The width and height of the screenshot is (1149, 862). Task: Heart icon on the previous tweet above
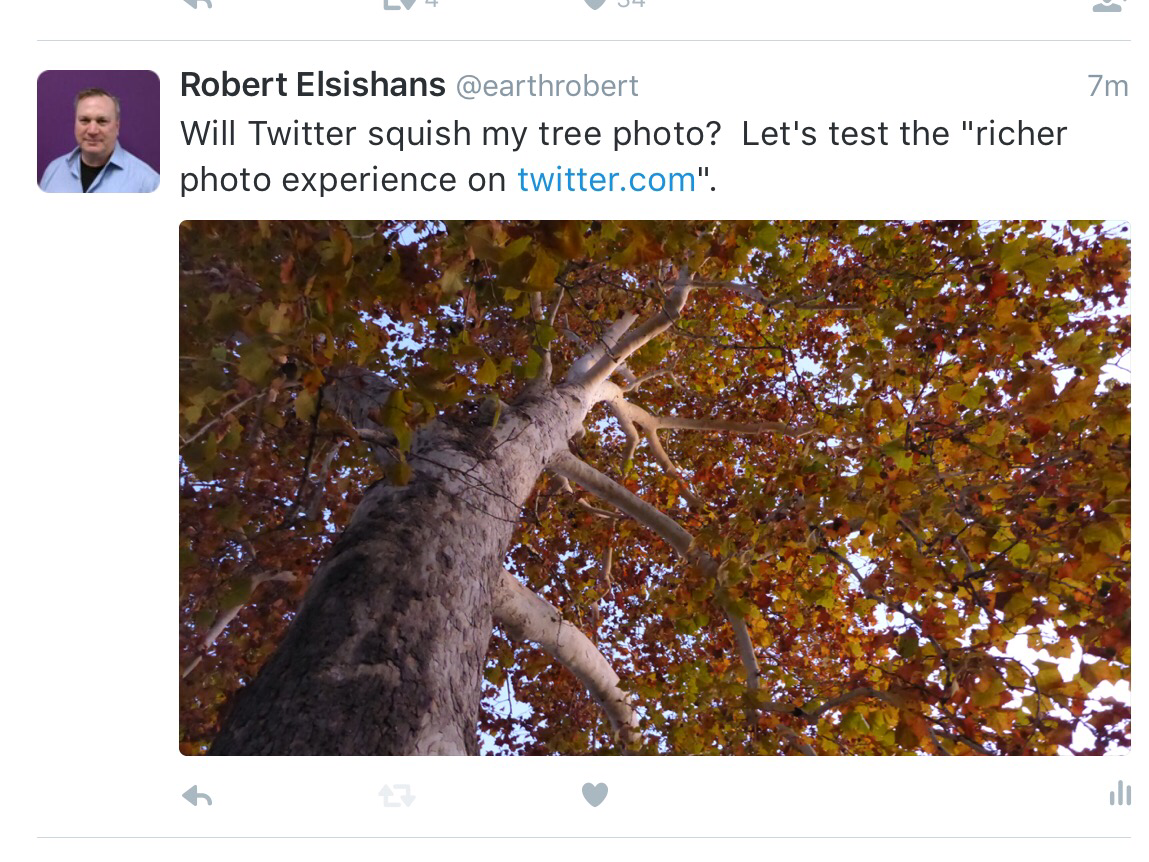click(x=595, y=4)
